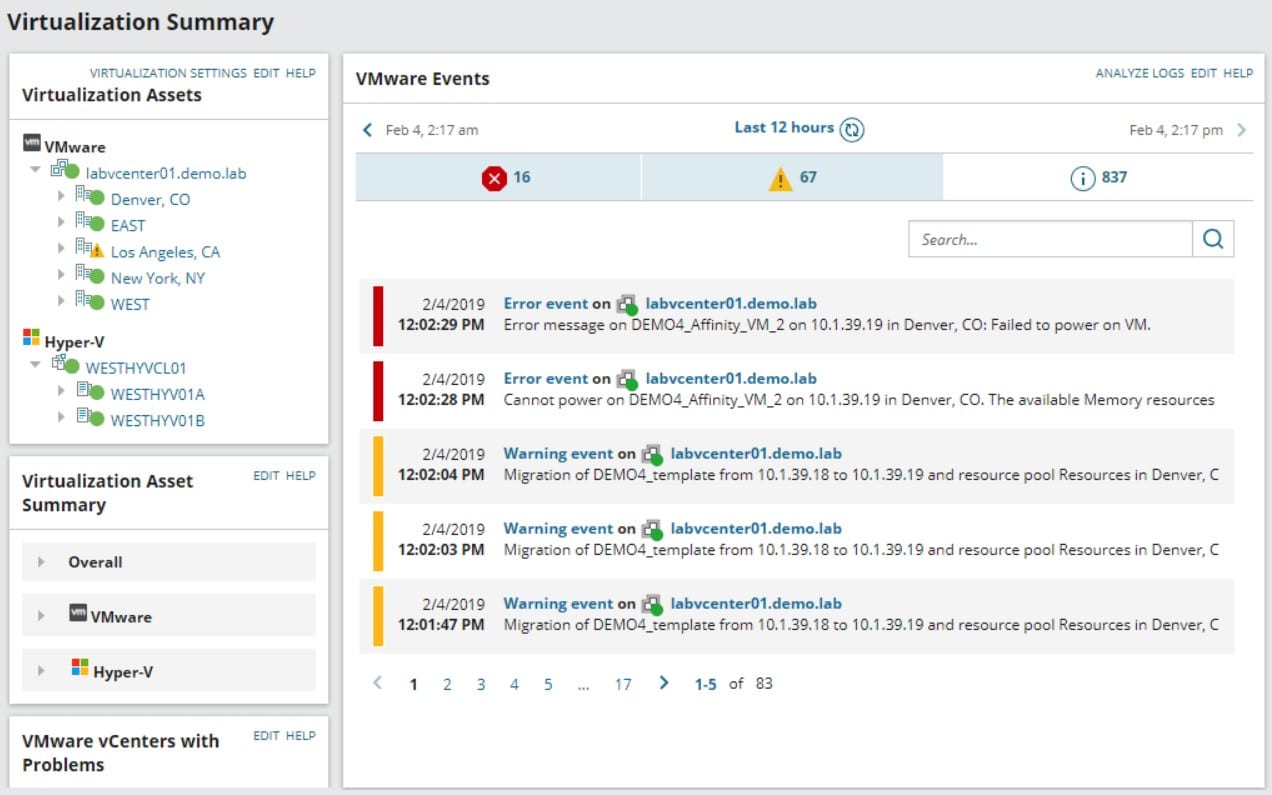This screenshot has width=1272, height=795.
Task: Expand the WESTHYV01B tree node
Action: click(61, 417)
